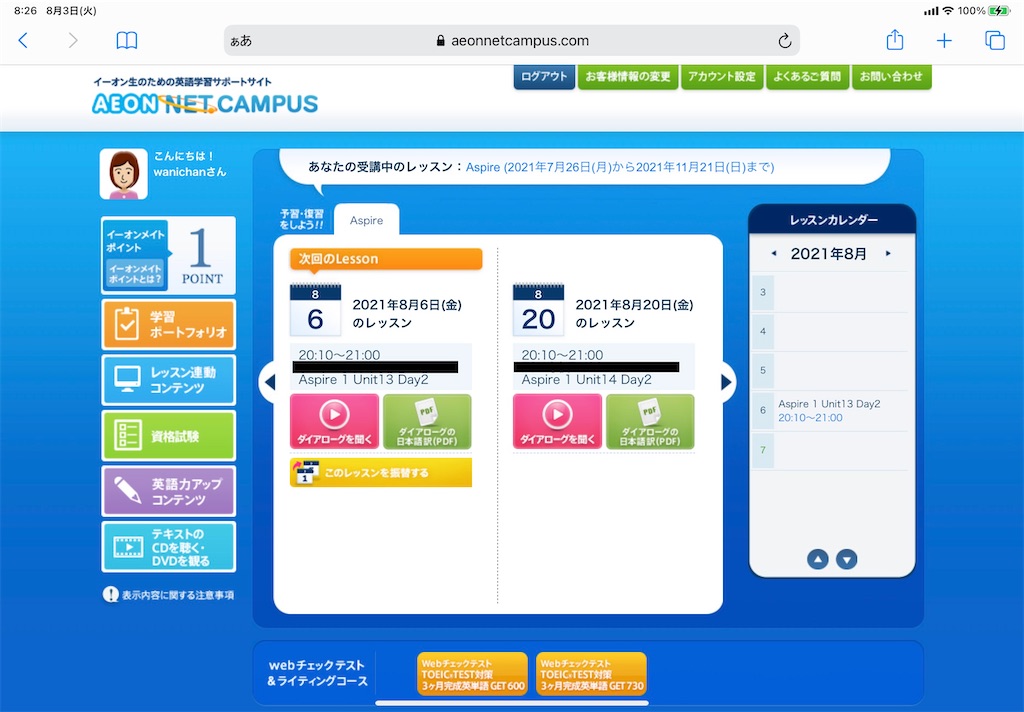
Task: Open 英語力アップコンテンツ in the sidebar
Action: [168, 491]
